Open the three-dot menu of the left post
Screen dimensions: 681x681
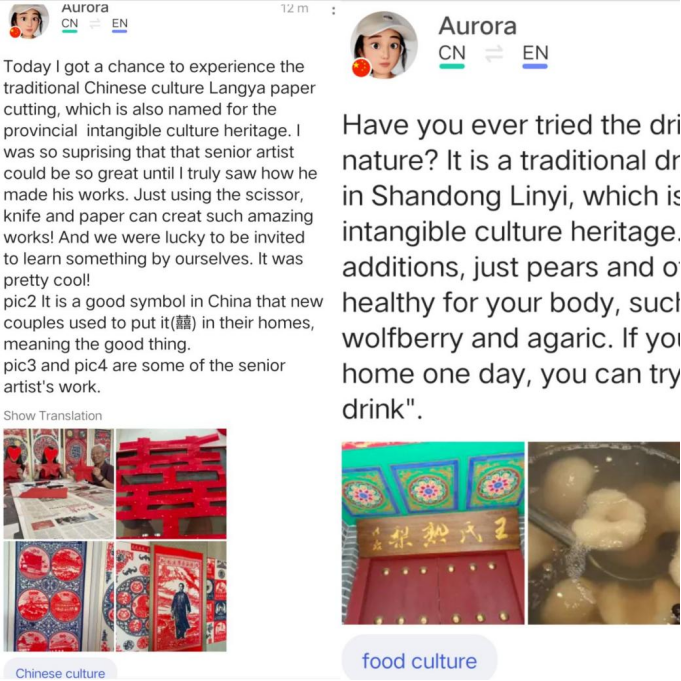coord(333,10)
